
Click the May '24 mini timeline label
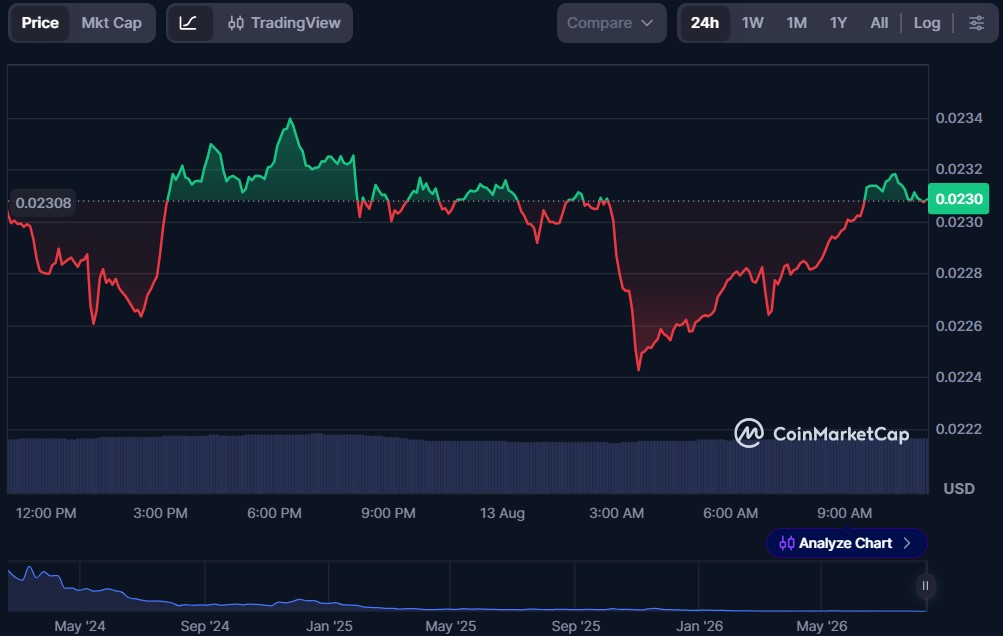tap(80, 626)
